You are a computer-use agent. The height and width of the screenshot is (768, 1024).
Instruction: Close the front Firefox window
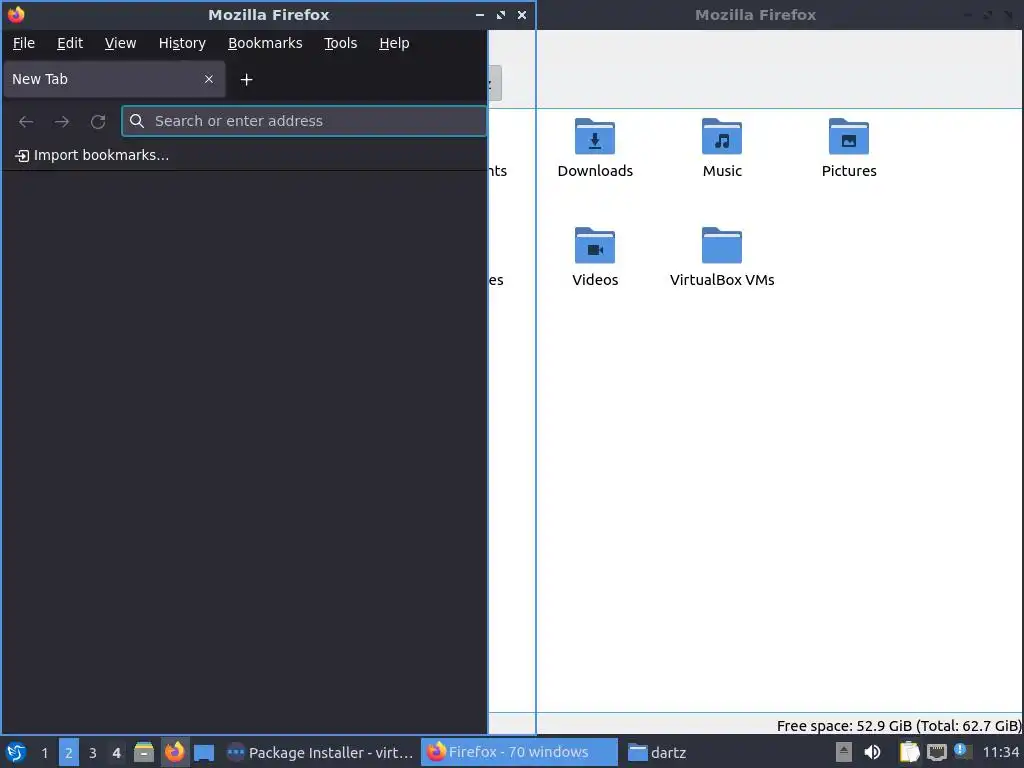pyautogui.click(x=522, y=15)
